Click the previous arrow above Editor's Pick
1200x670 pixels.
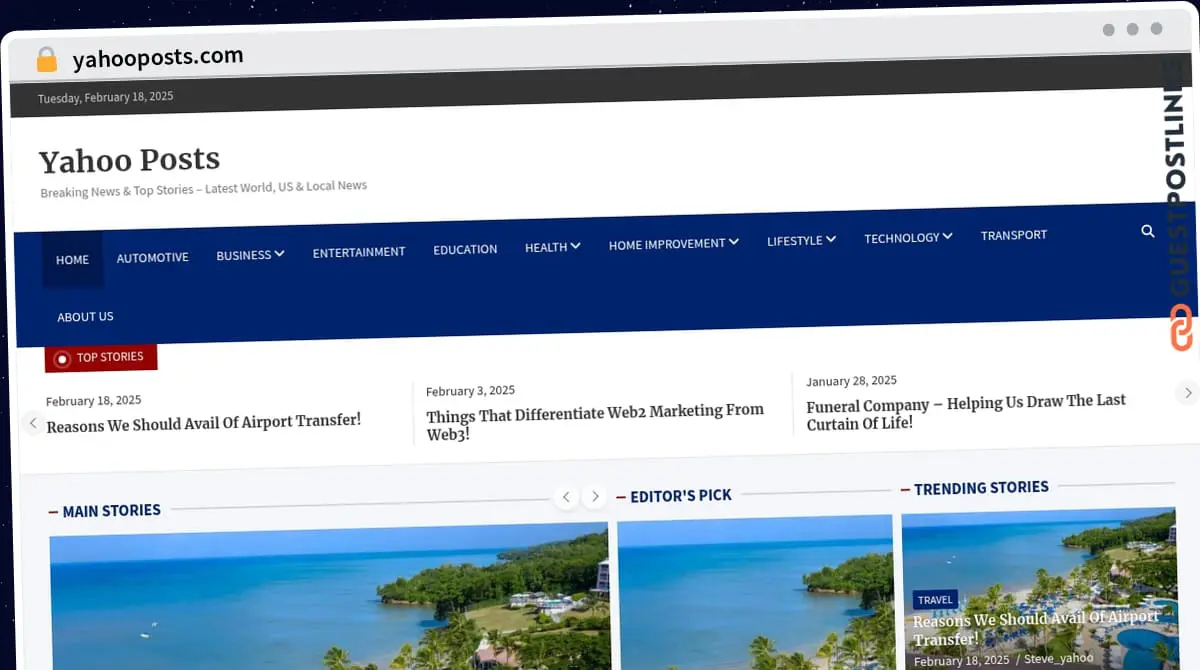pyautogui.click(x=566, y=496)
